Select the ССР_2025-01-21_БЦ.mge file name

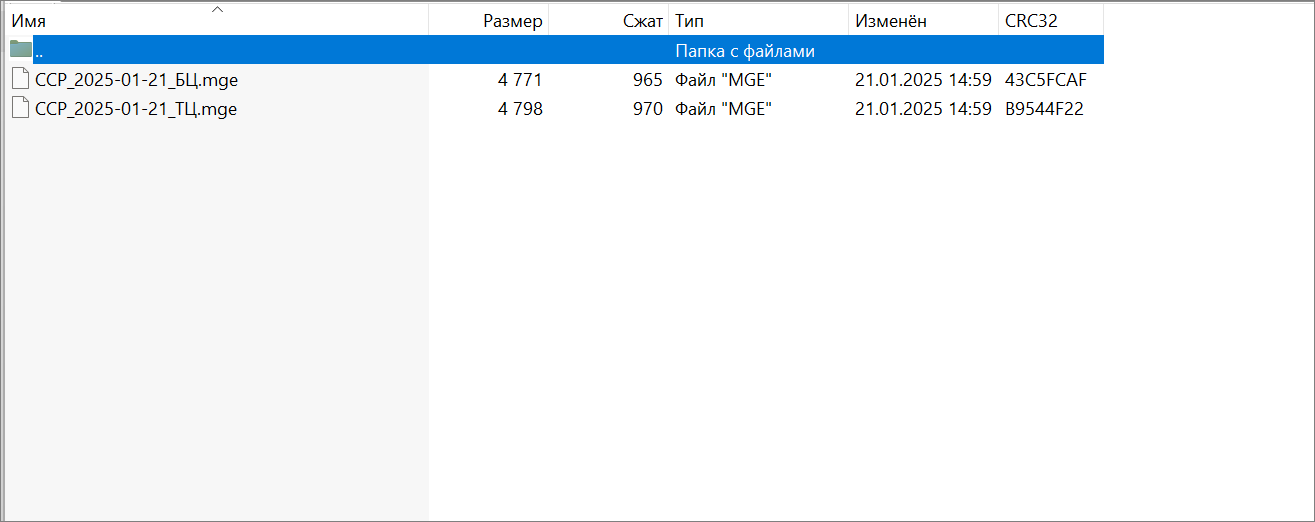pyautogui.click(x=136, y=80)
